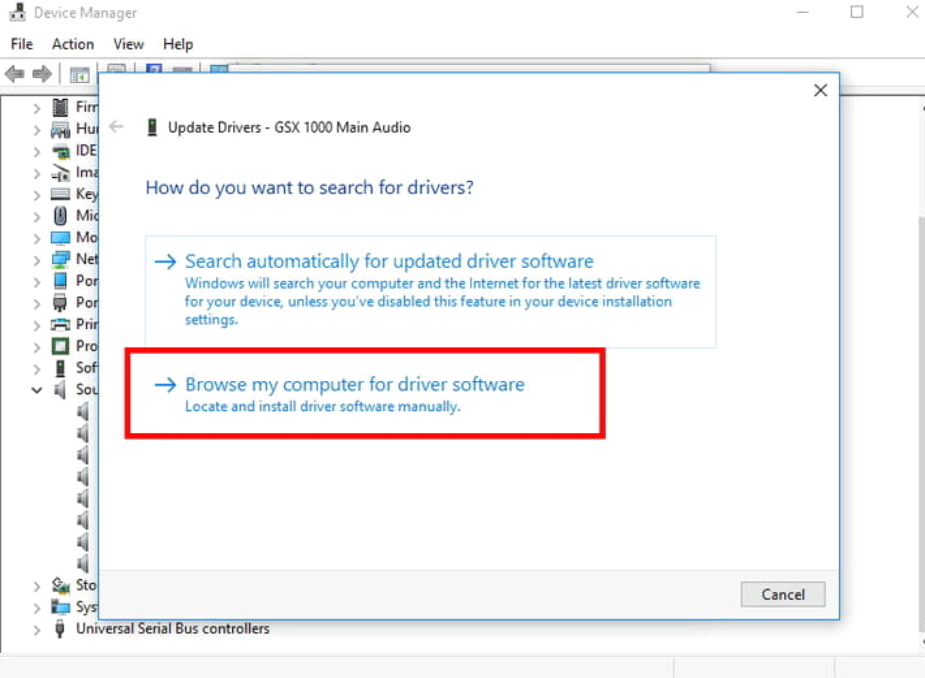The width and height of the screenshot is (925, 678).
Task: Select the Network adapters icon
Action: click(60, 258)
